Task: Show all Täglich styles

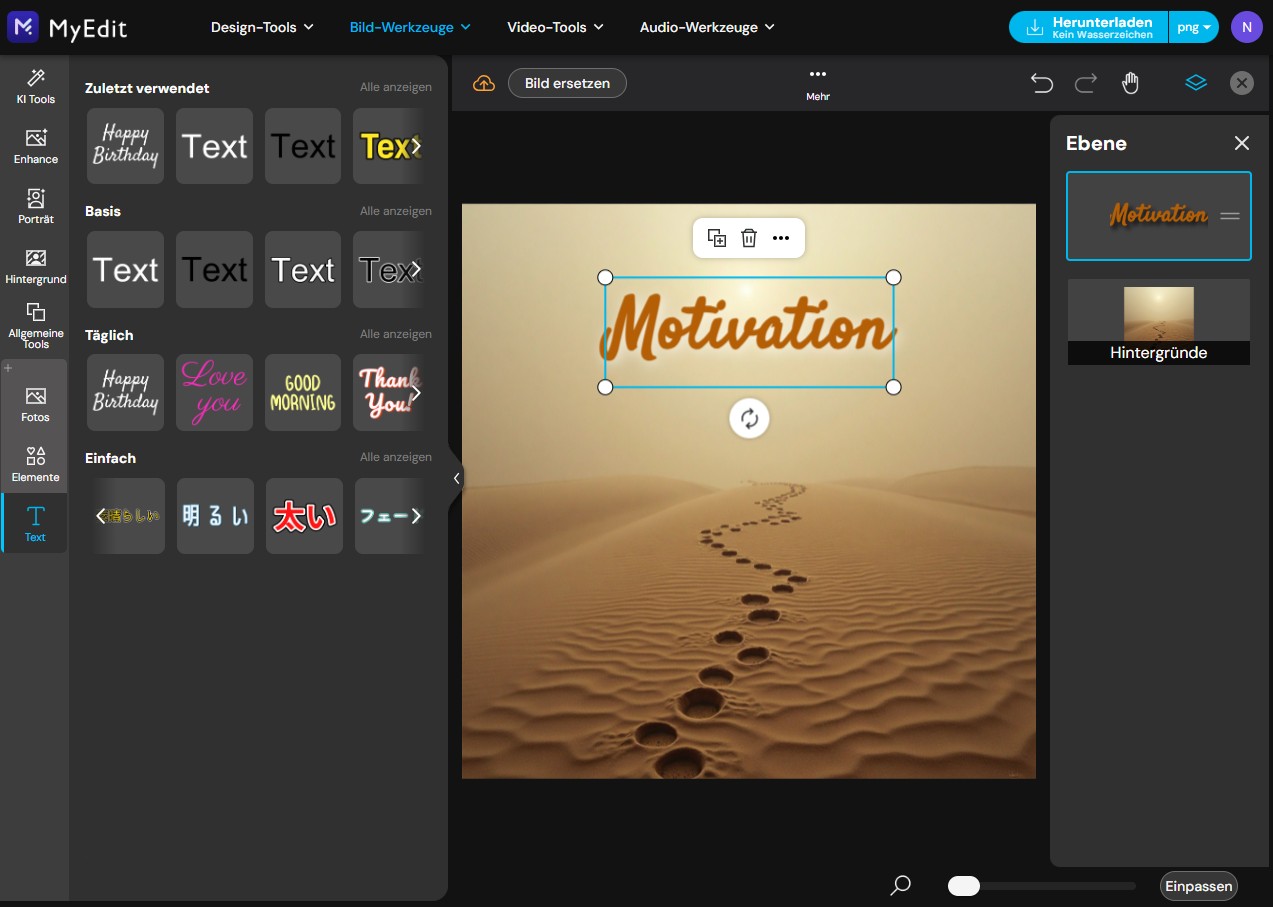Action: coord(396,334)
